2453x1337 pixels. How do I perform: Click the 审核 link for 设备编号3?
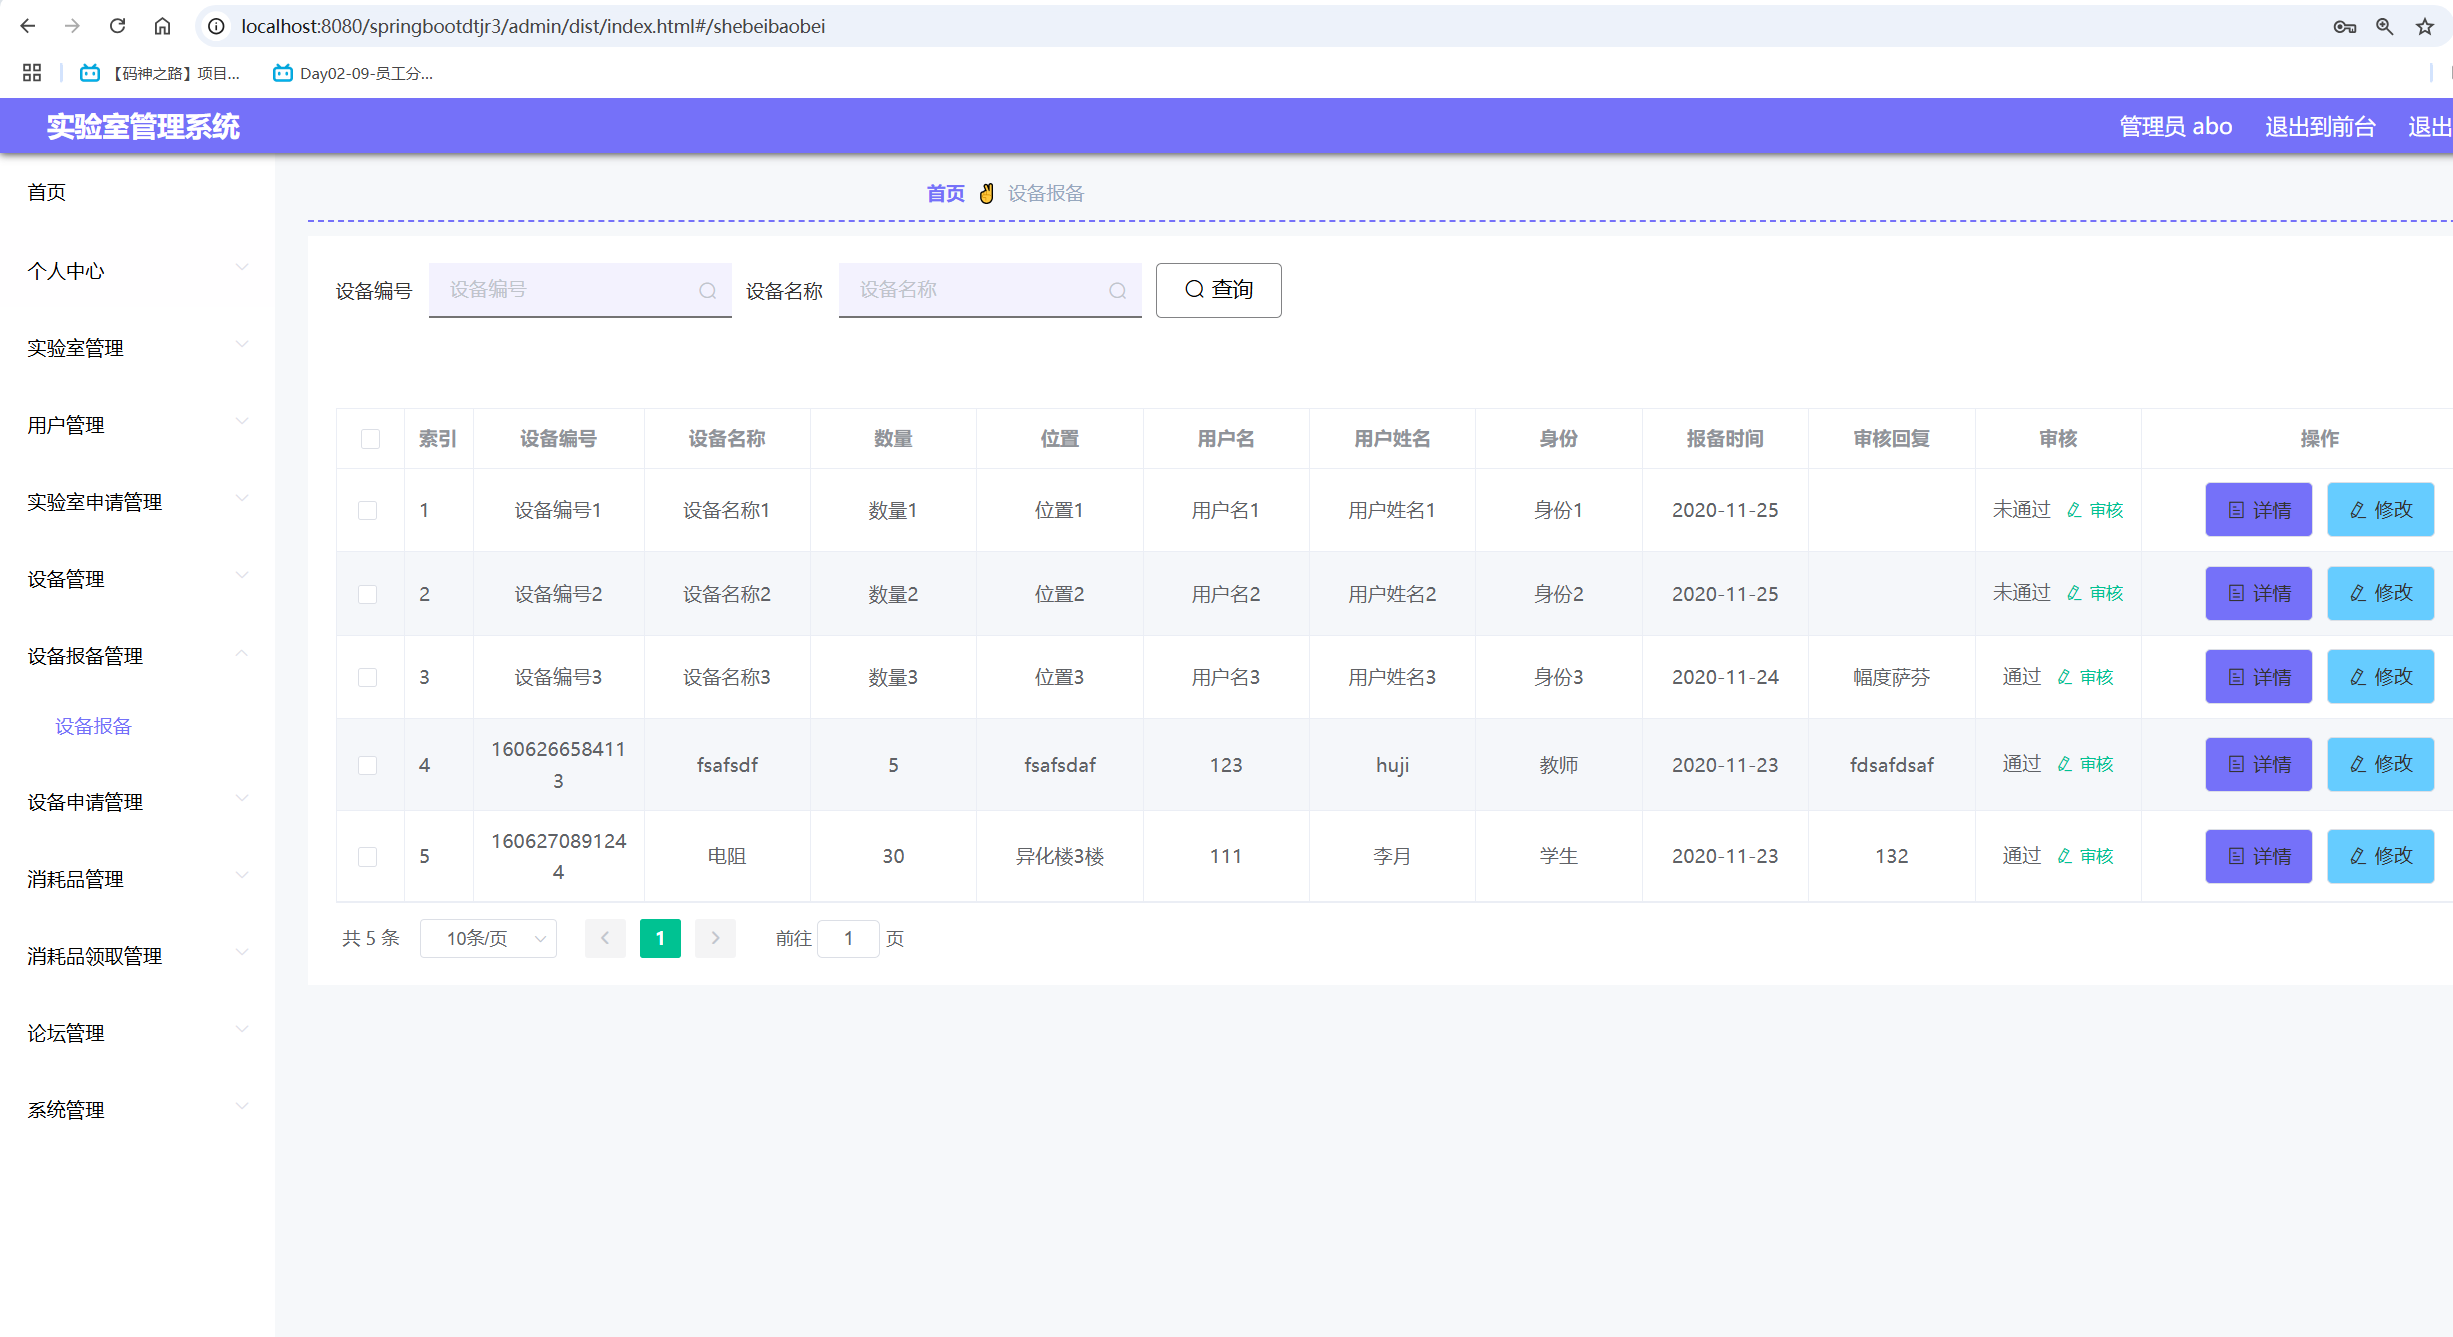[2086, 677]
